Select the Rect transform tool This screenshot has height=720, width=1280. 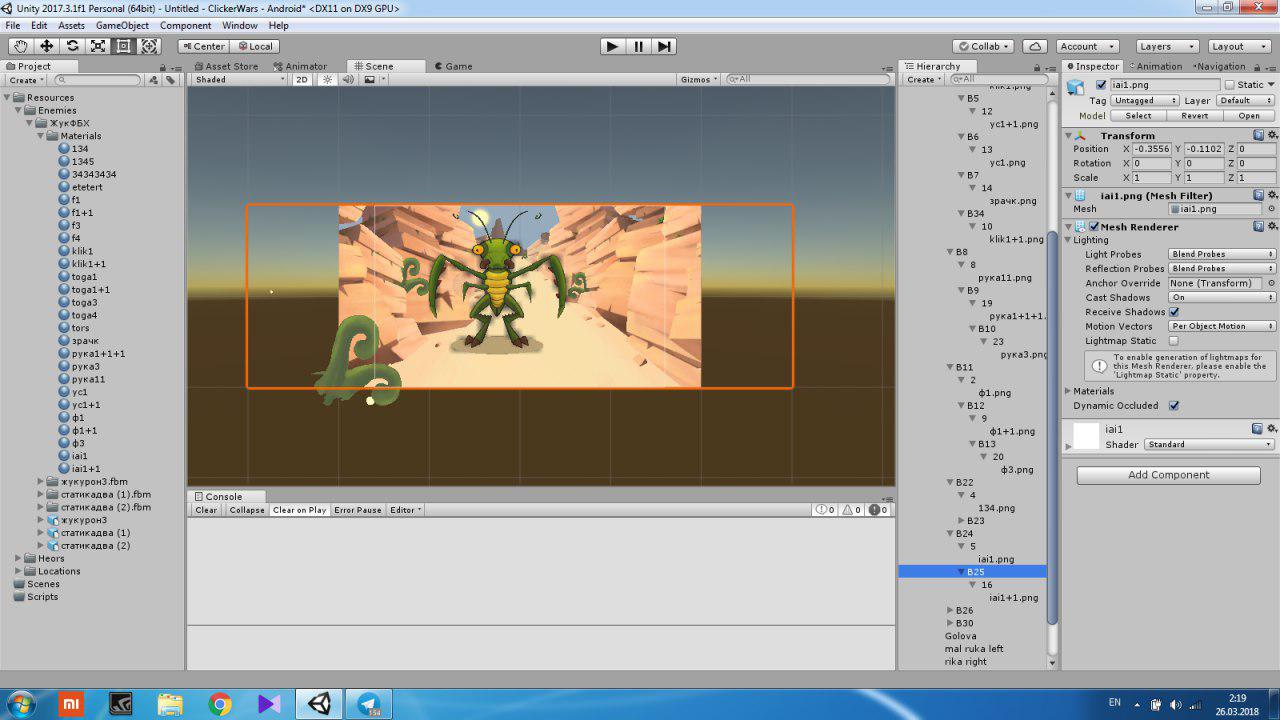point(124,46)
